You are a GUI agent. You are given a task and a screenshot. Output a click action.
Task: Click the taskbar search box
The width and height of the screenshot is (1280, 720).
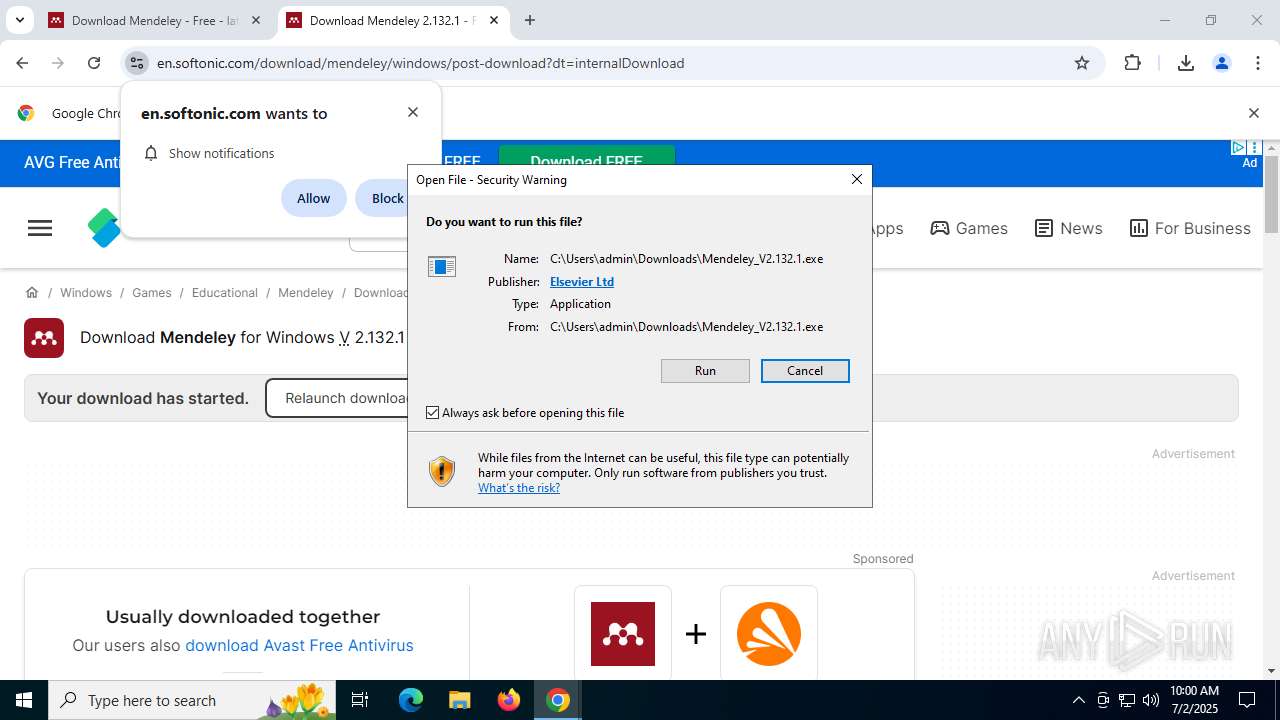point(194,700)
